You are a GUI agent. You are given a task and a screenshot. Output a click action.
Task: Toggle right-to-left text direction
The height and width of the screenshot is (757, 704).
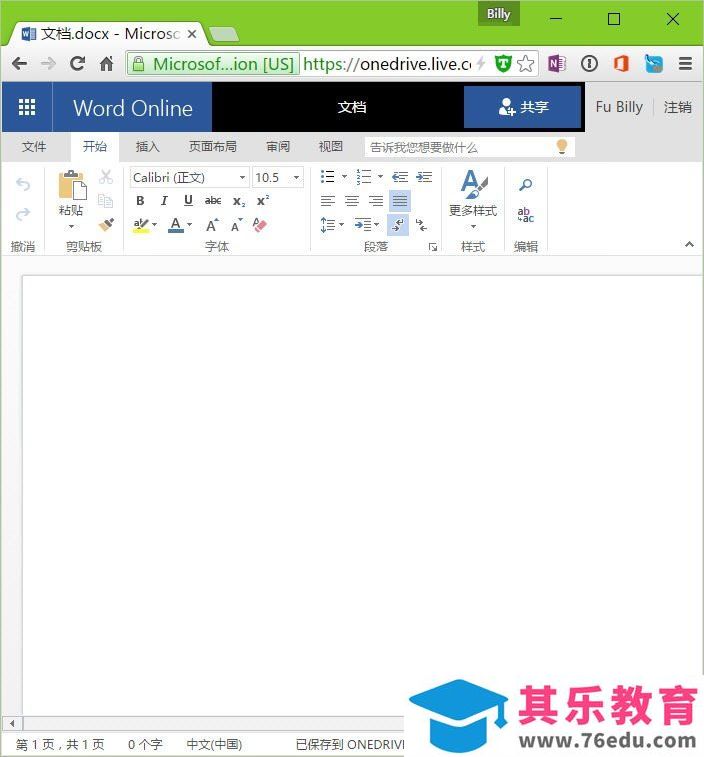click(x=422, y=225)
